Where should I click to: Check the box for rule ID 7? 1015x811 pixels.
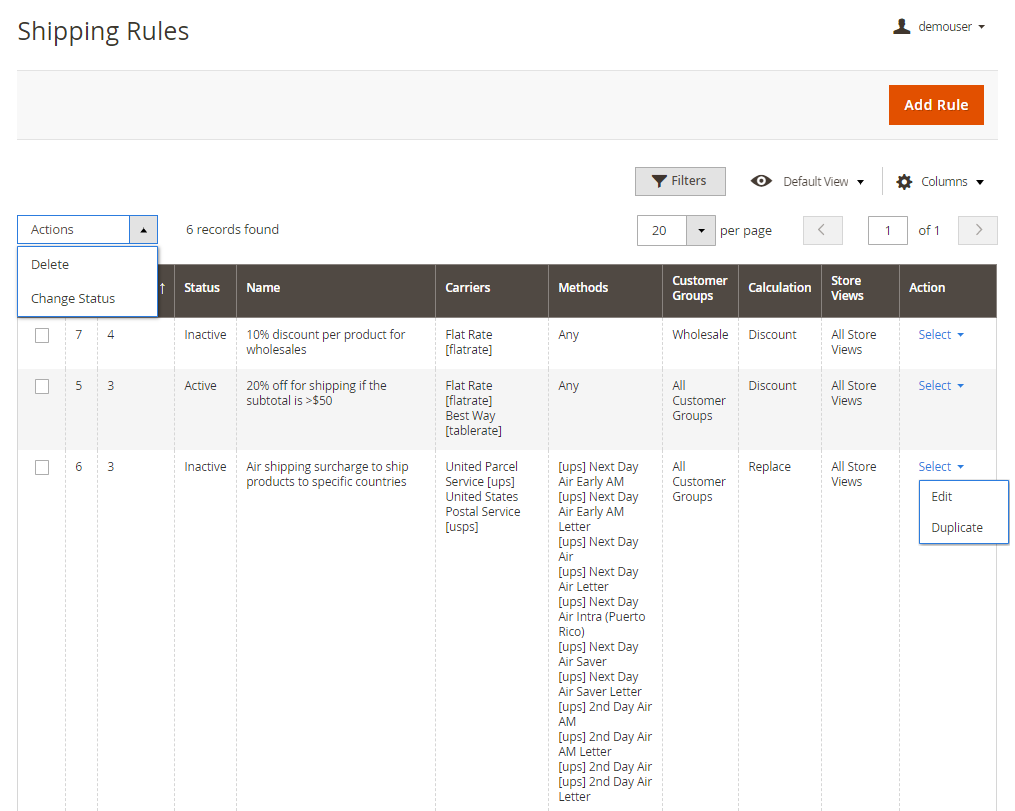(42, 336)
